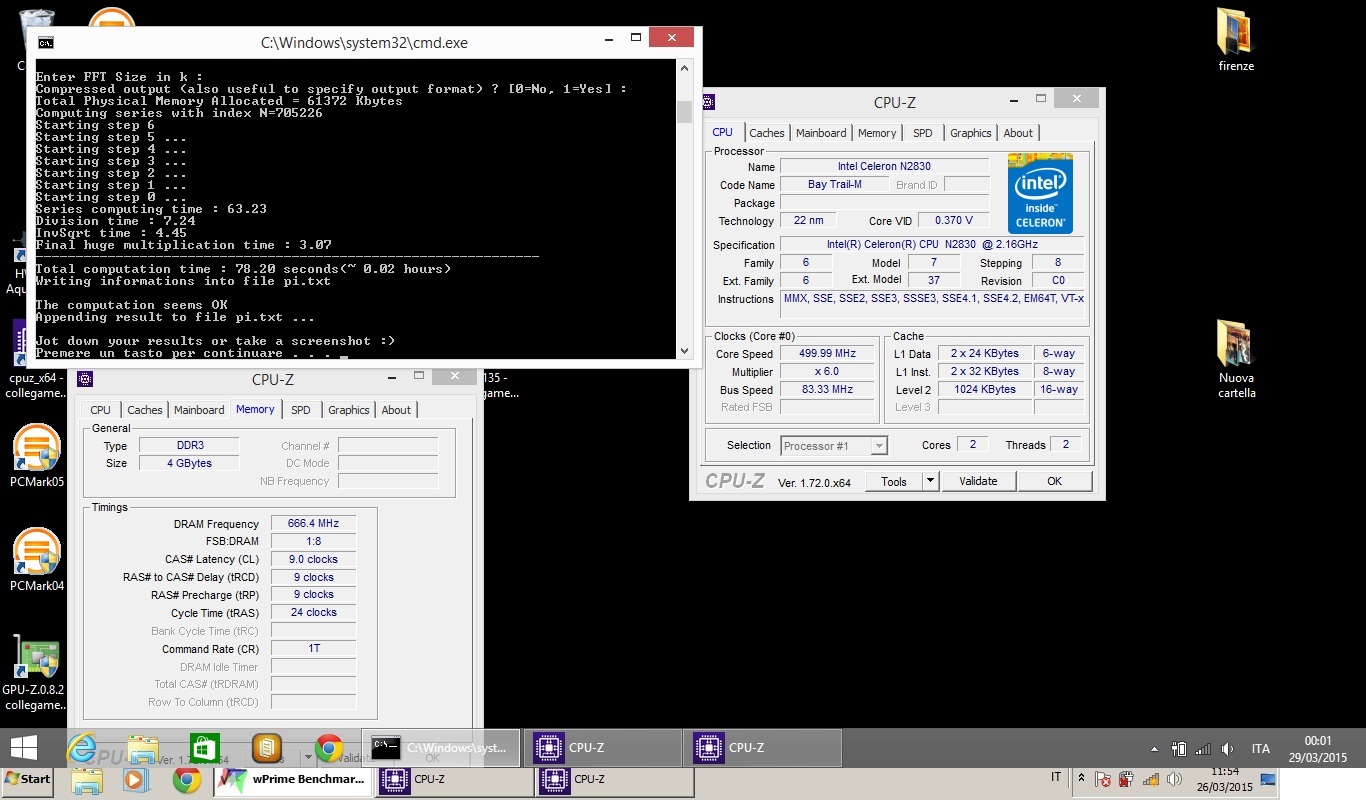Expand the Tools dropdown arrow in CPU-Z
This screenshot has width=1366, height=800.
(930, 481)
